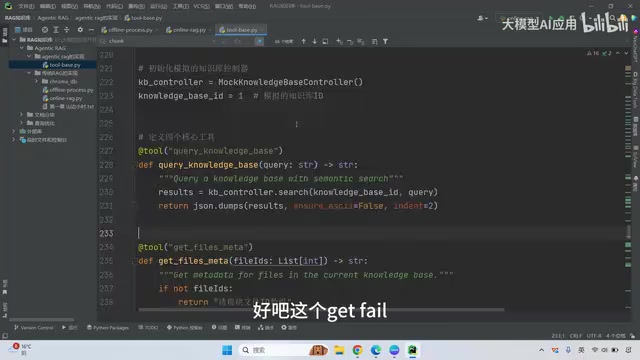Select all occurrences icon in find bar
Image resolution: width=640 pixels, height=360 pixels.
pyautogui.click(x=360, y=41)
